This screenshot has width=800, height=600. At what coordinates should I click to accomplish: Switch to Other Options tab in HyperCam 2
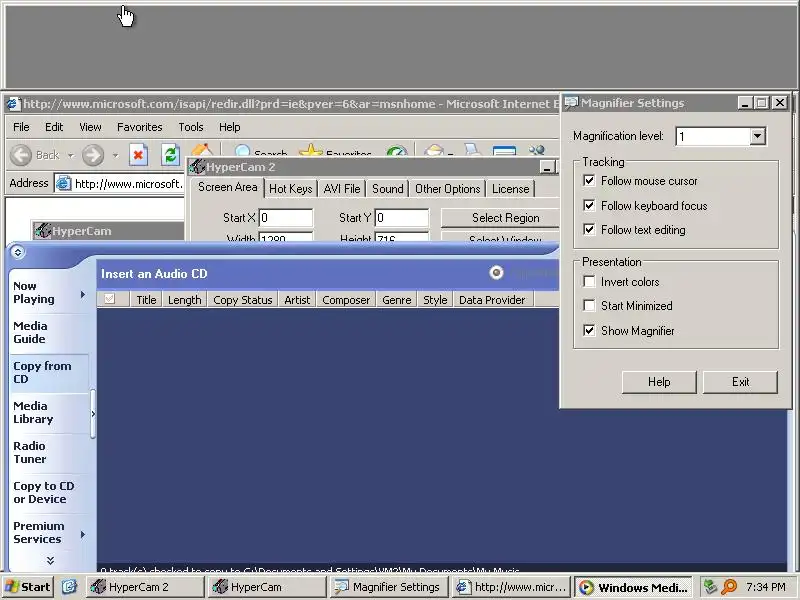(x=447, y=189)
